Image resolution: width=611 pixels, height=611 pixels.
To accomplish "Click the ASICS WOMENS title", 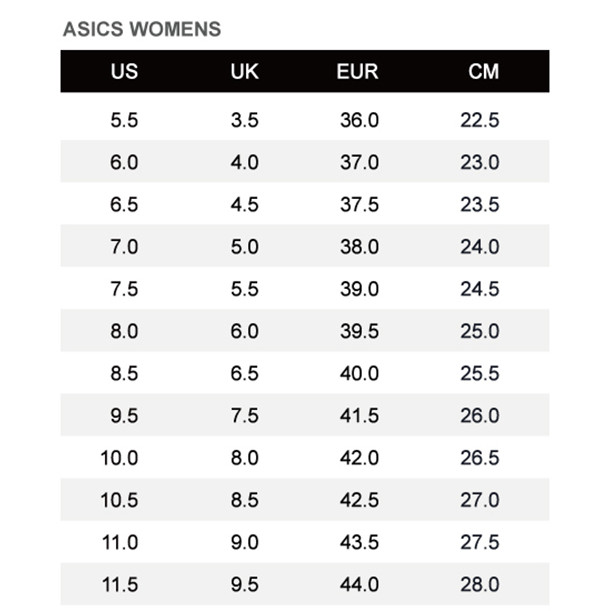I will [x=141, y=29].
